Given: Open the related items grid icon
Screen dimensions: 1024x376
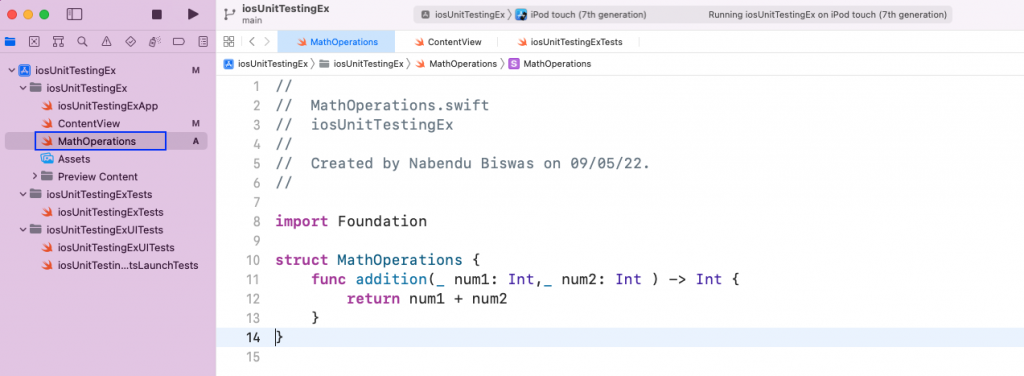Looking at the screenshot, I should click(x=229, y=42).
